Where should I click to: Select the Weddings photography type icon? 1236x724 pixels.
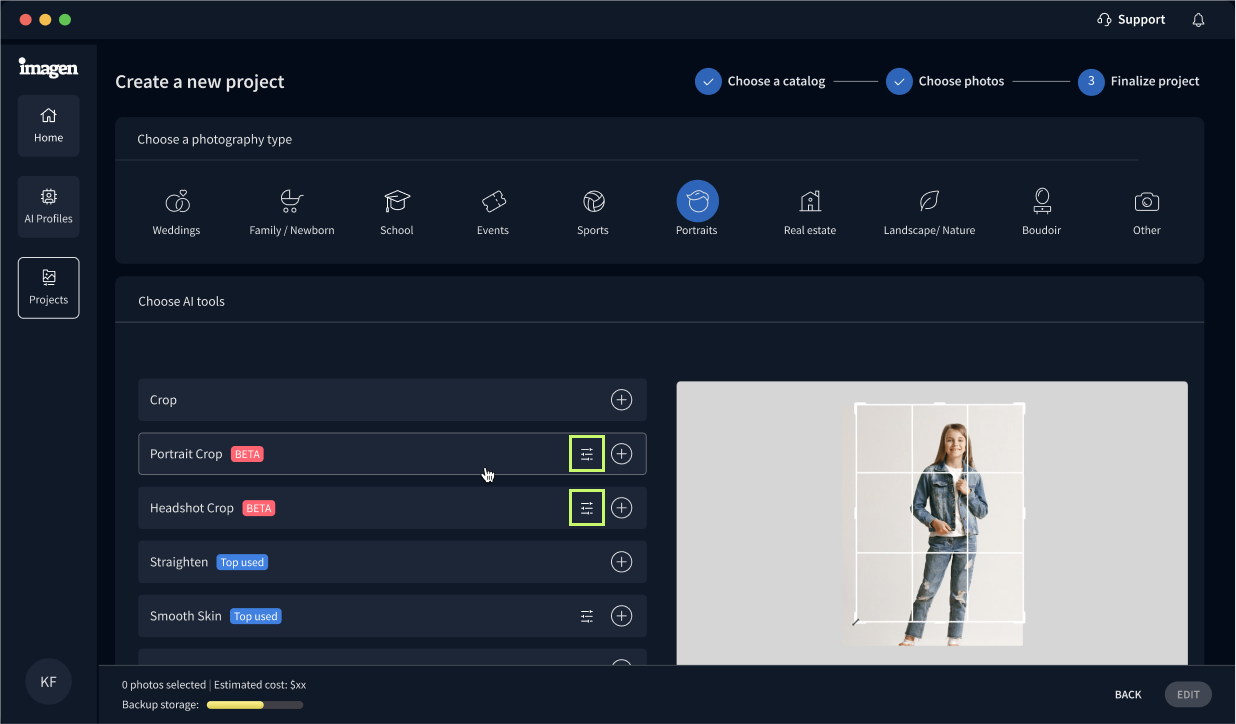coord(176,201)
